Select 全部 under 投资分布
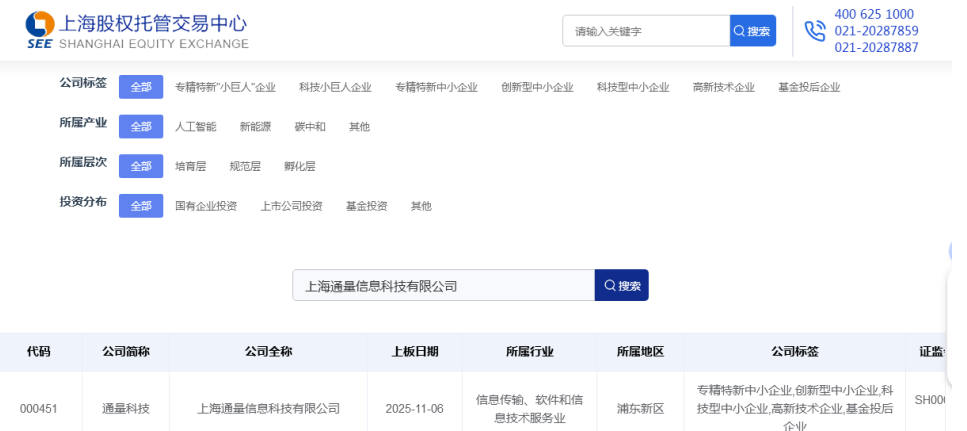The width and height of the screenshot is (967, 431). [x=141, y=206]
